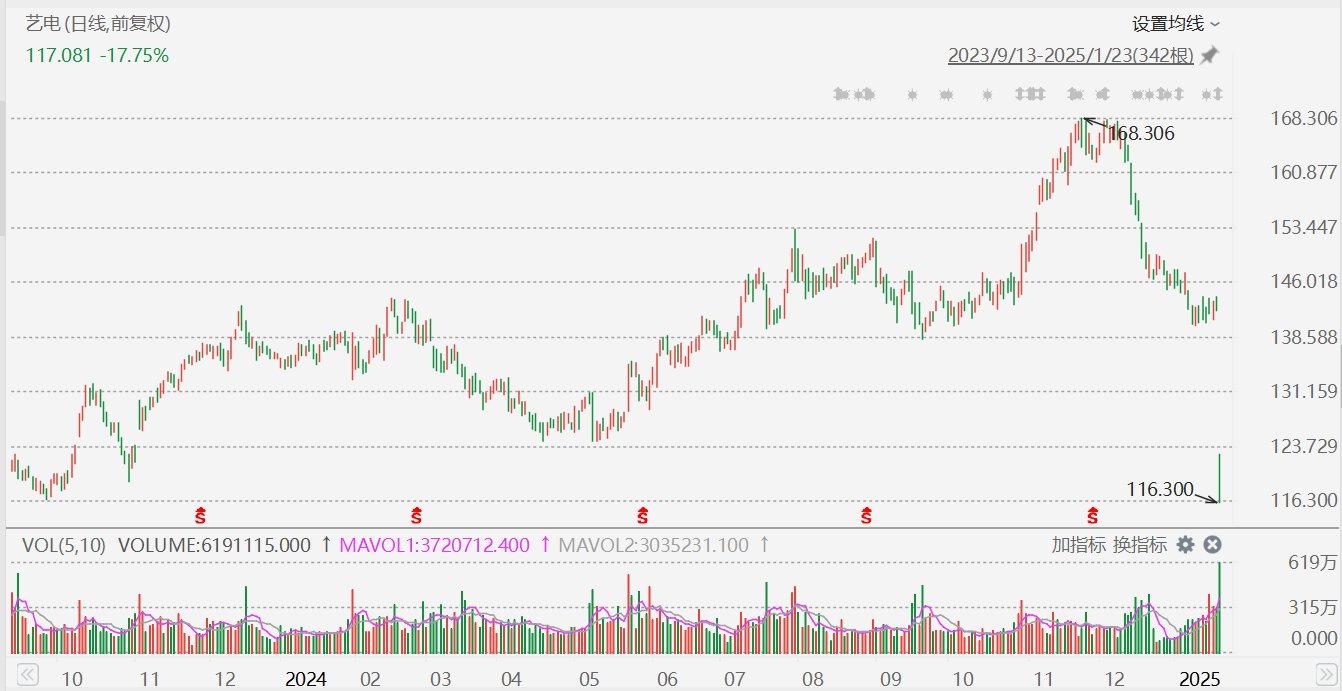Click the red S marker near February 2024
Viewport: 1342px width, 691px height.
416,516
